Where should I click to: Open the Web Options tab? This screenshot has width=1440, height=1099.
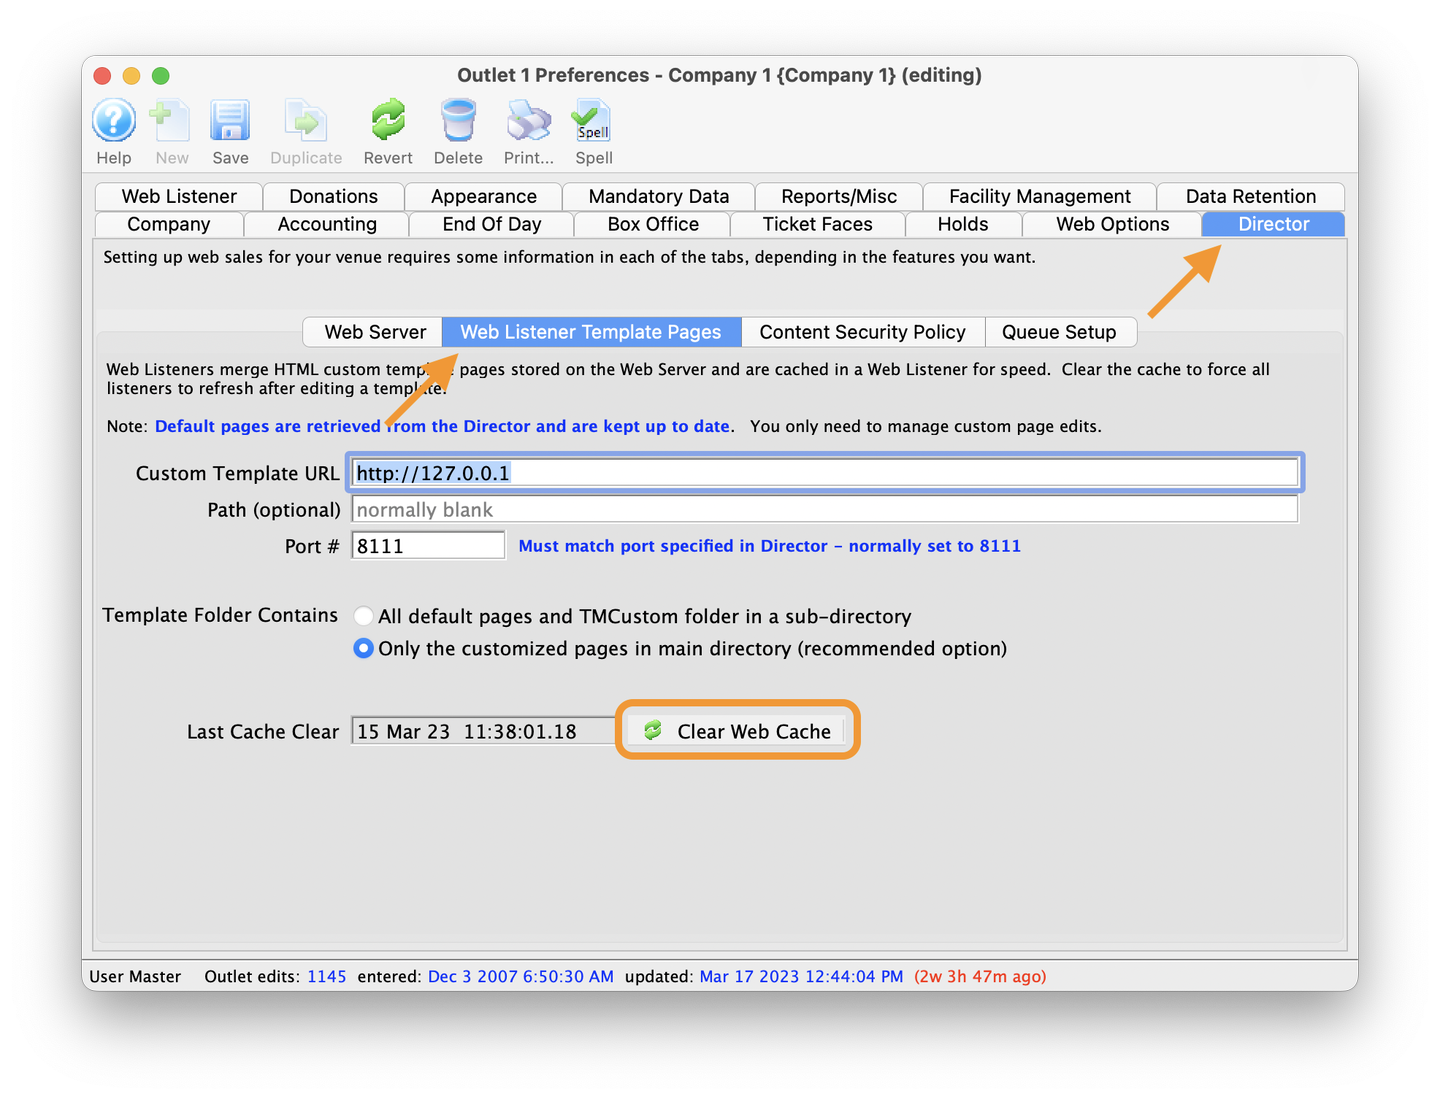[1113, 224]
